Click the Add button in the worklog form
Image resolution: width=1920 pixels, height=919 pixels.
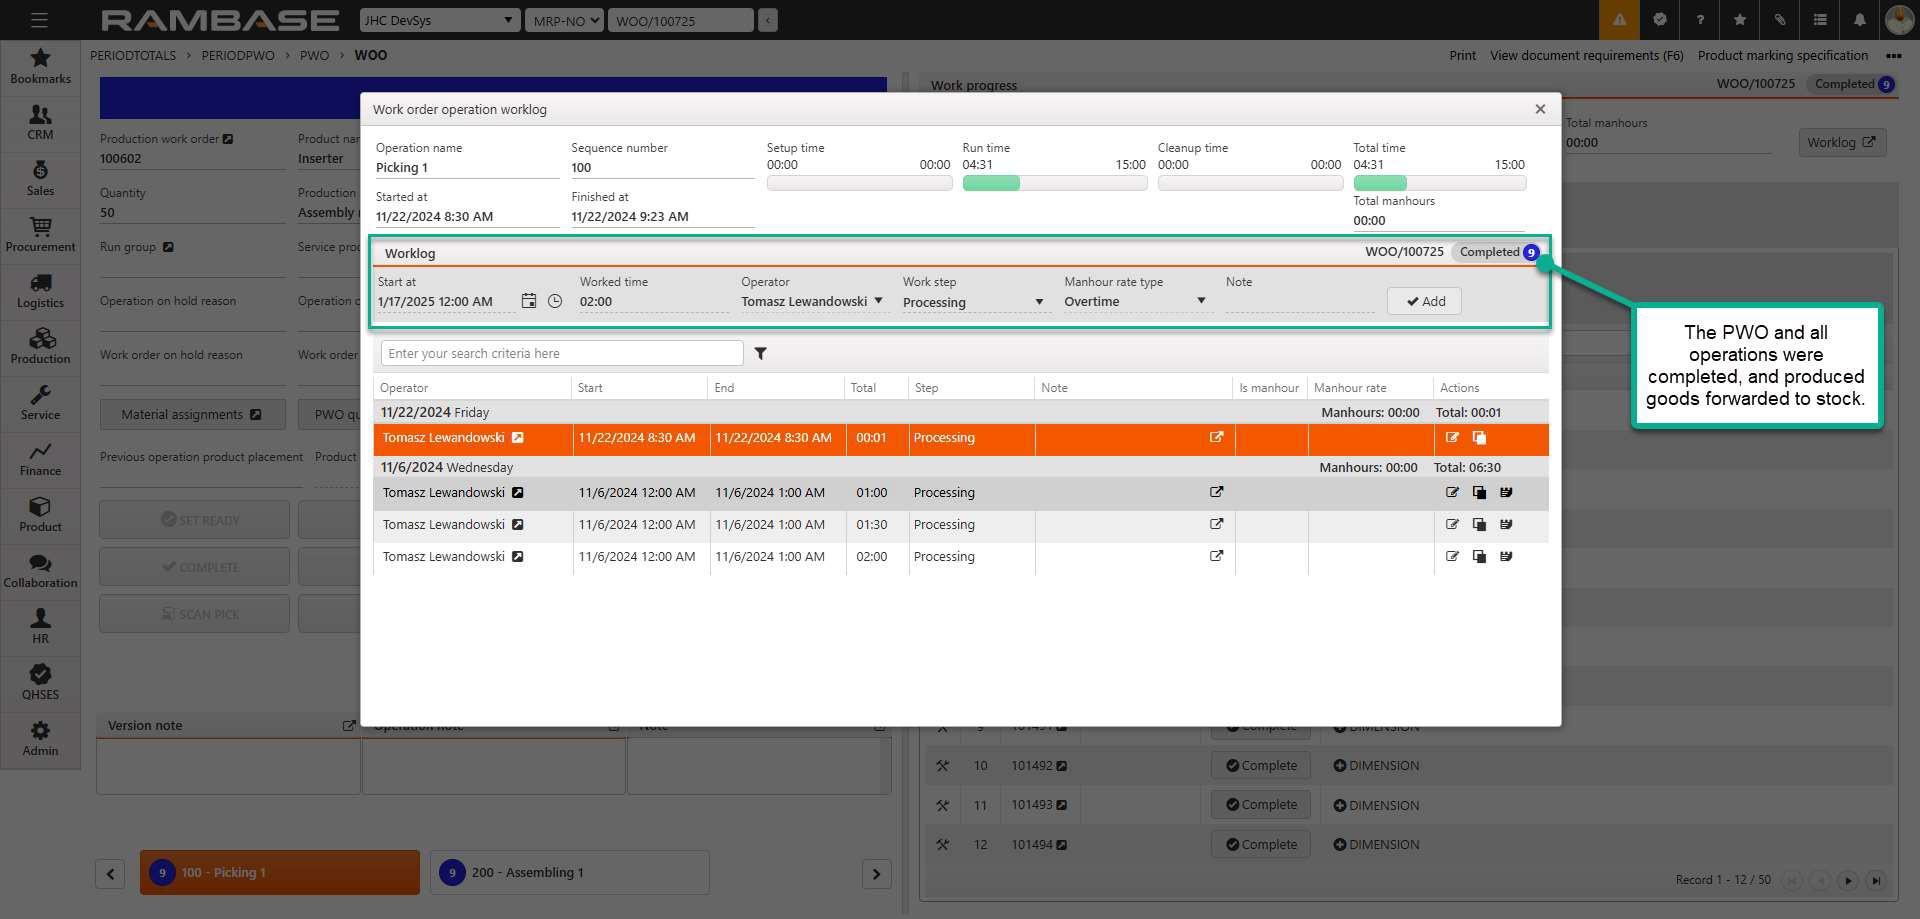point(1424,302)
